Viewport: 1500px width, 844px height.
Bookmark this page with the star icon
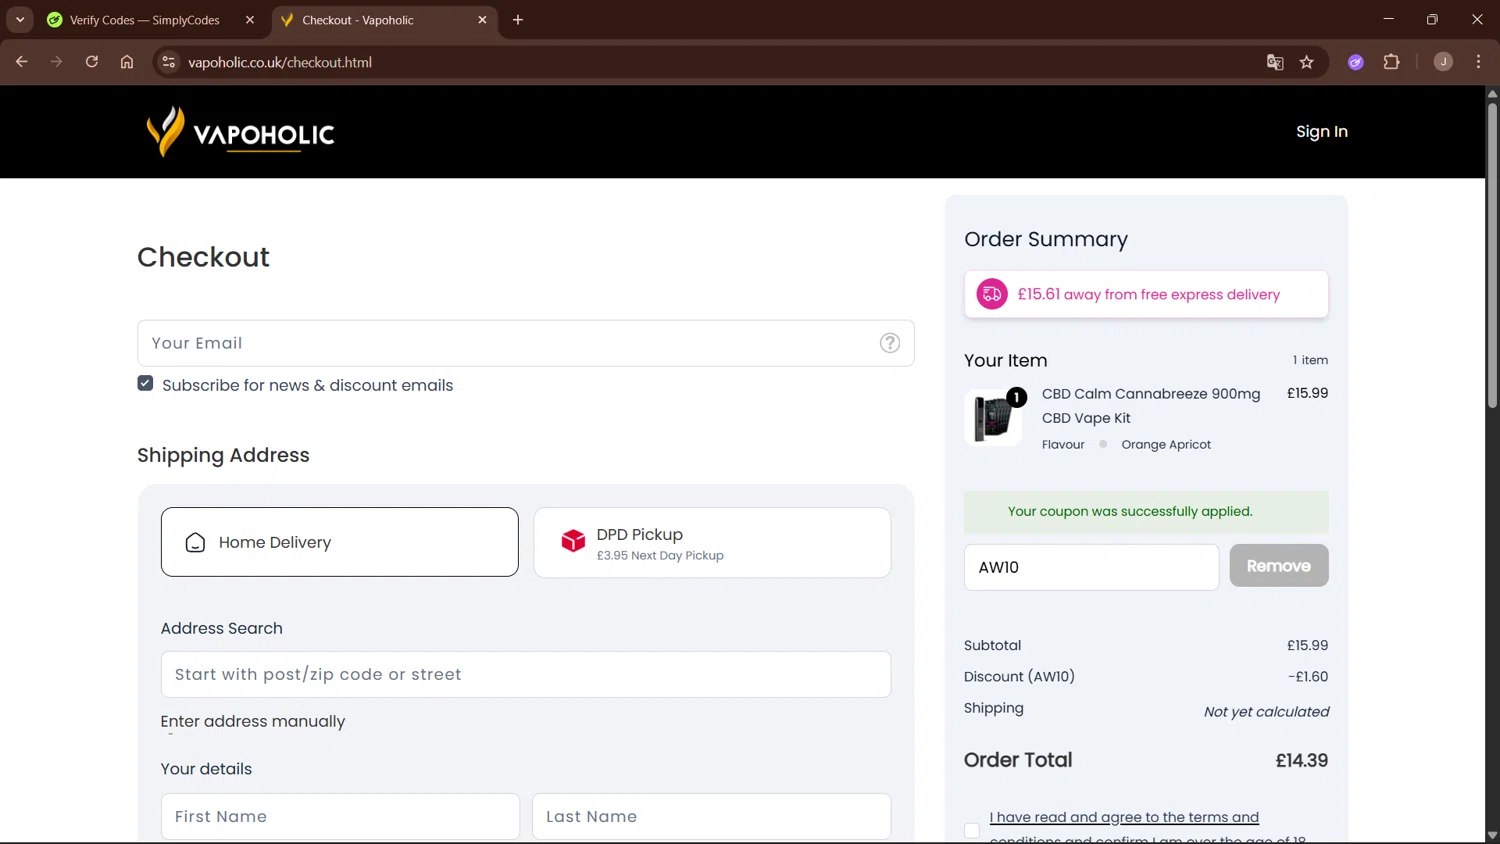[1307, 62]
